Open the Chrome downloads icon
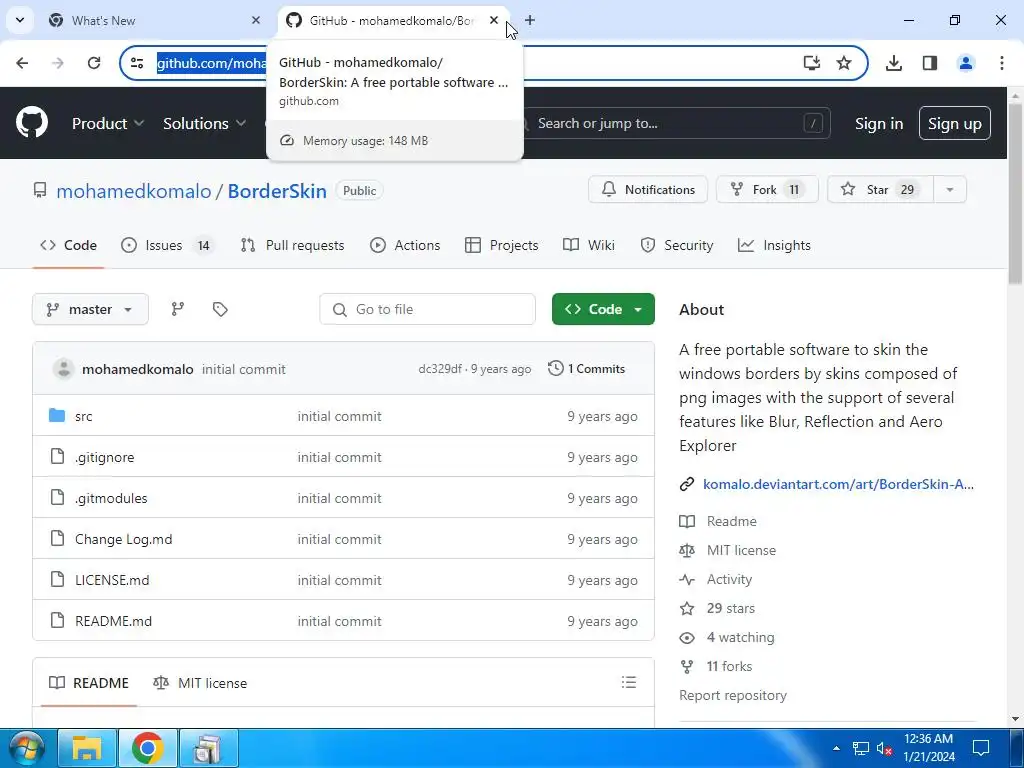1024x768 pixels. [x=894, y=63]
